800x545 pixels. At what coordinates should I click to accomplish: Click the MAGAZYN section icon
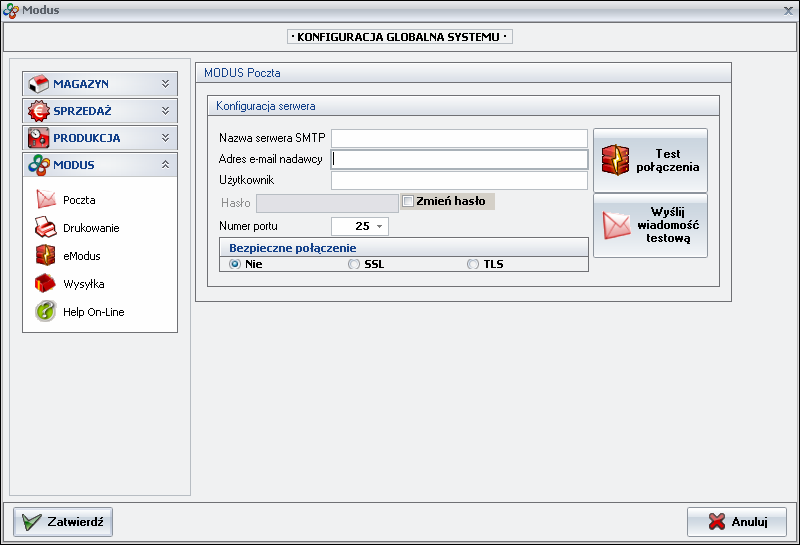[38, 84]
